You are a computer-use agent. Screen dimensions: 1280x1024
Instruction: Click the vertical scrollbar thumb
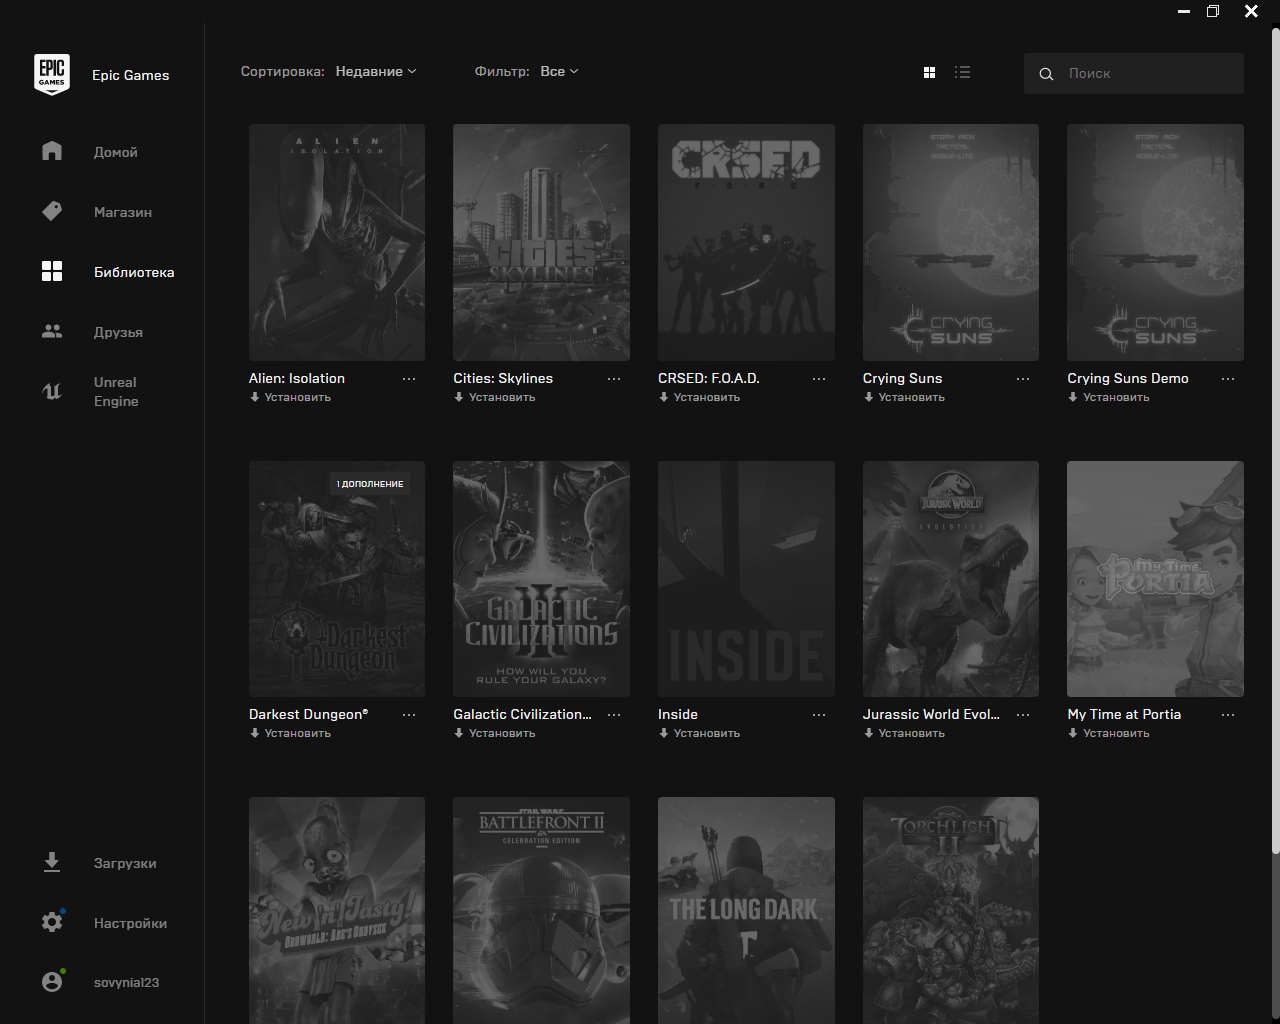(x=1275, y=440)
